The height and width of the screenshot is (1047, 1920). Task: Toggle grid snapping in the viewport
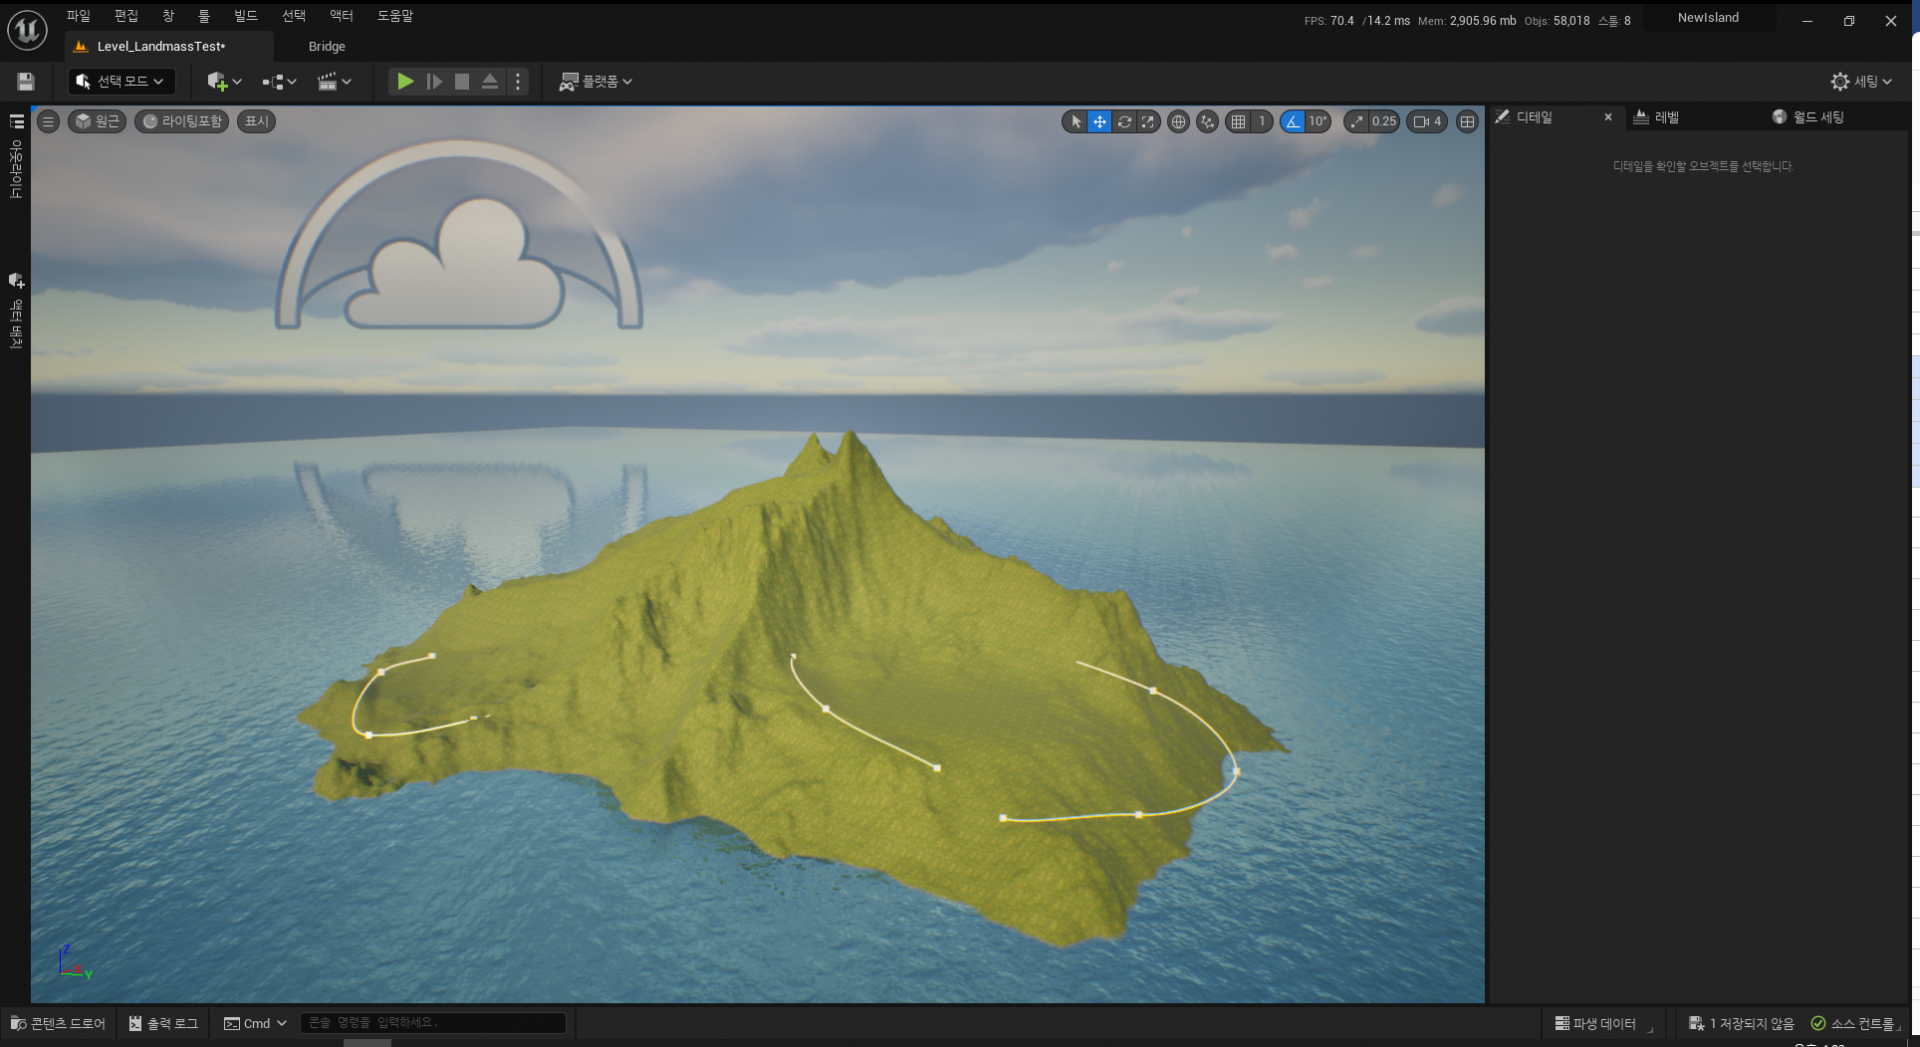point(1239,122)
